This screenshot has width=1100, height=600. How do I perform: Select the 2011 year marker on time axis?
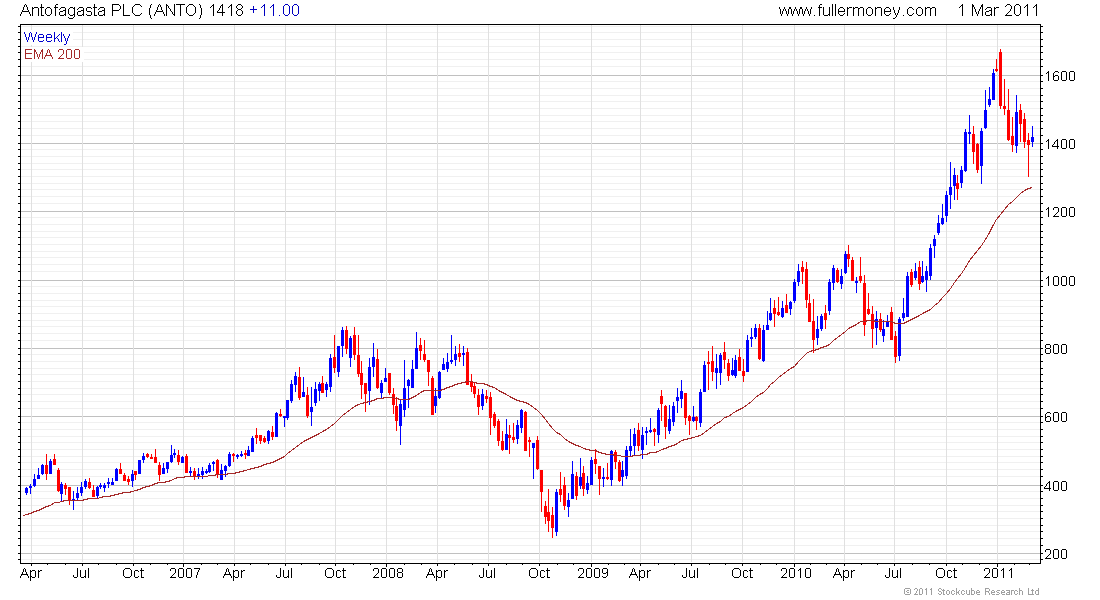(x=997, y=573)
